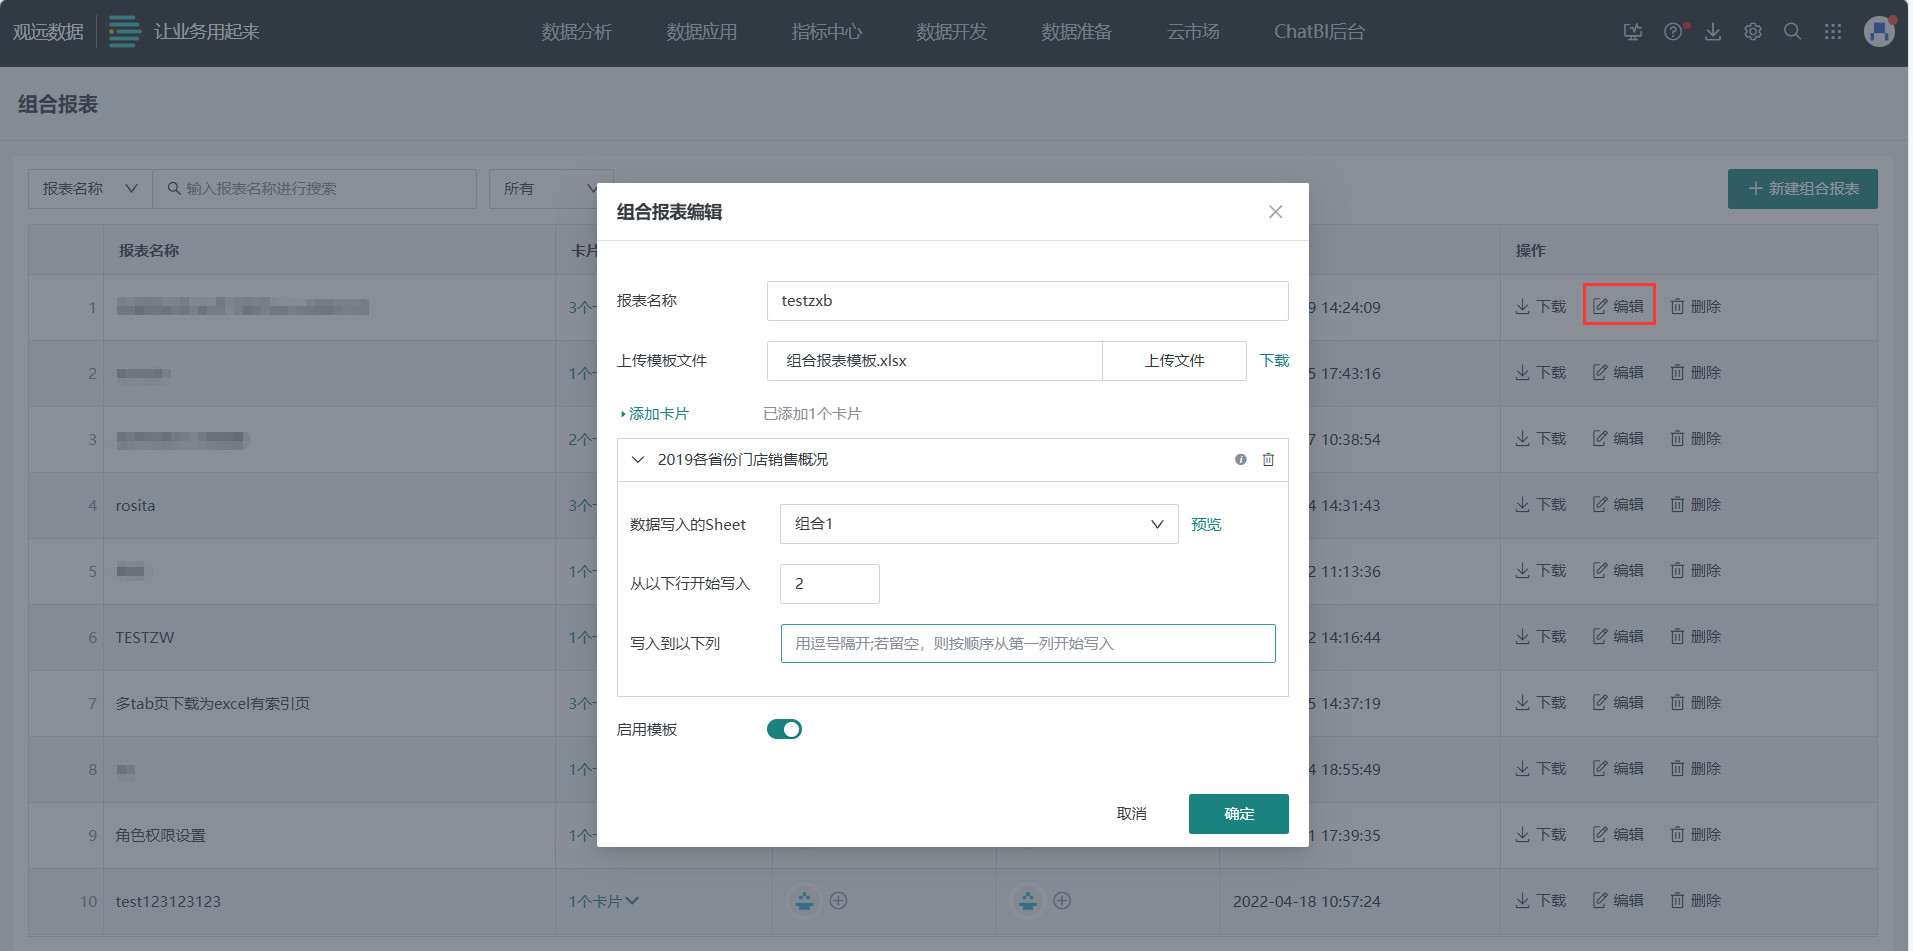The width and height of the screenshot is (1913, 951).
Task: Open the 指标中心 menu item
Action: [x=826, y=31]
